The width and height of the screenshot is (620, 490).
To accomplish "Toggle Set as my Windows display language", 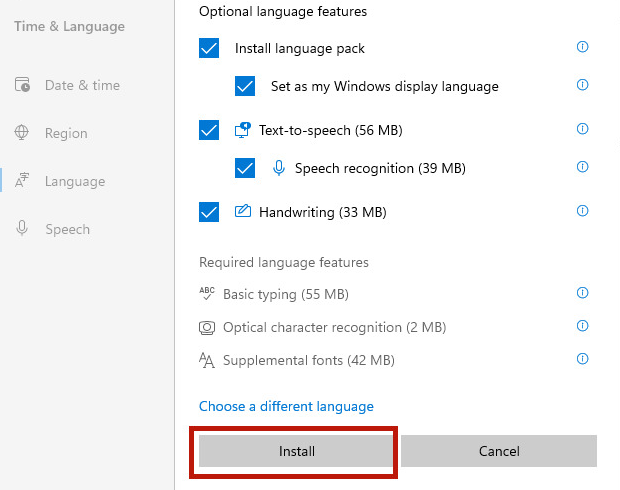I will tap(245, 86).
